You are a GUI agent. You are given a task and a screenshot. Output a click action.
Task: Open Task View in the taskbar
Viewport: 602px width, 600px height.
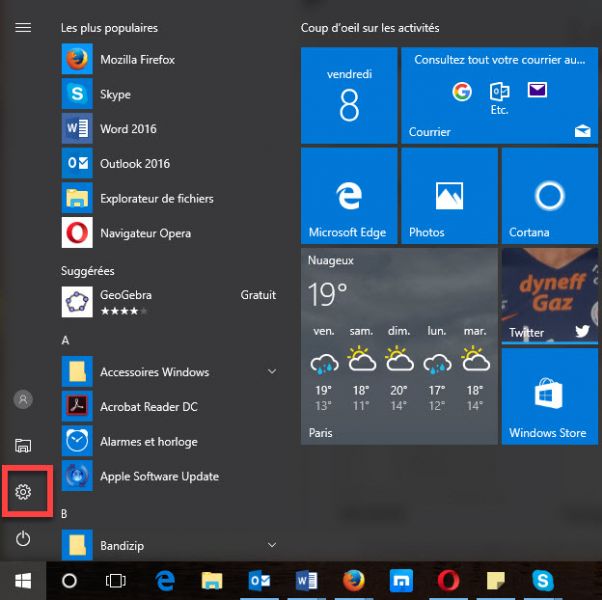pos(116,580)
